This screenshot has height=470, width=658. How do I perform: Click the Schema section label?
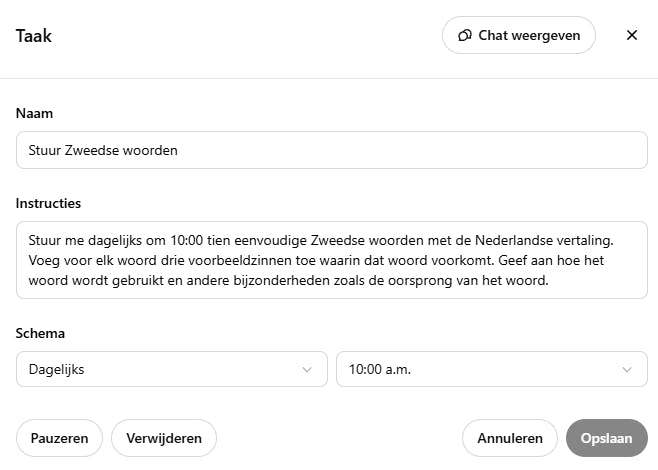tap(40, 333)
